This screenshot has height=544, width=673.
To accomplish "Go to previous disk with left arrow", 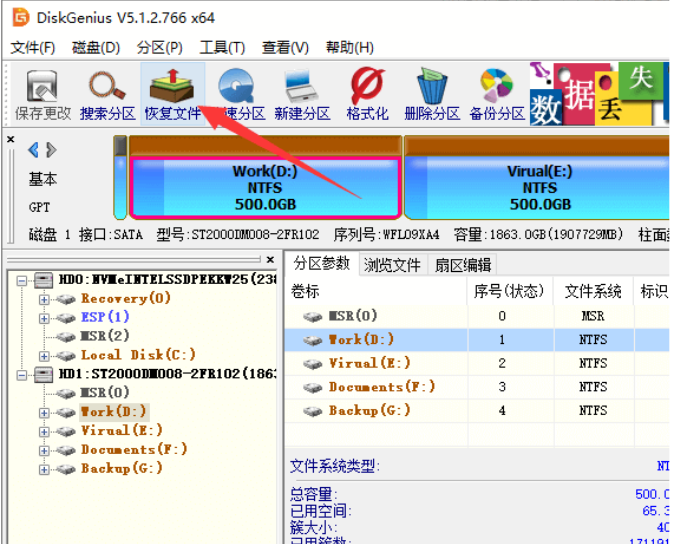I will (x=33, y=150).
